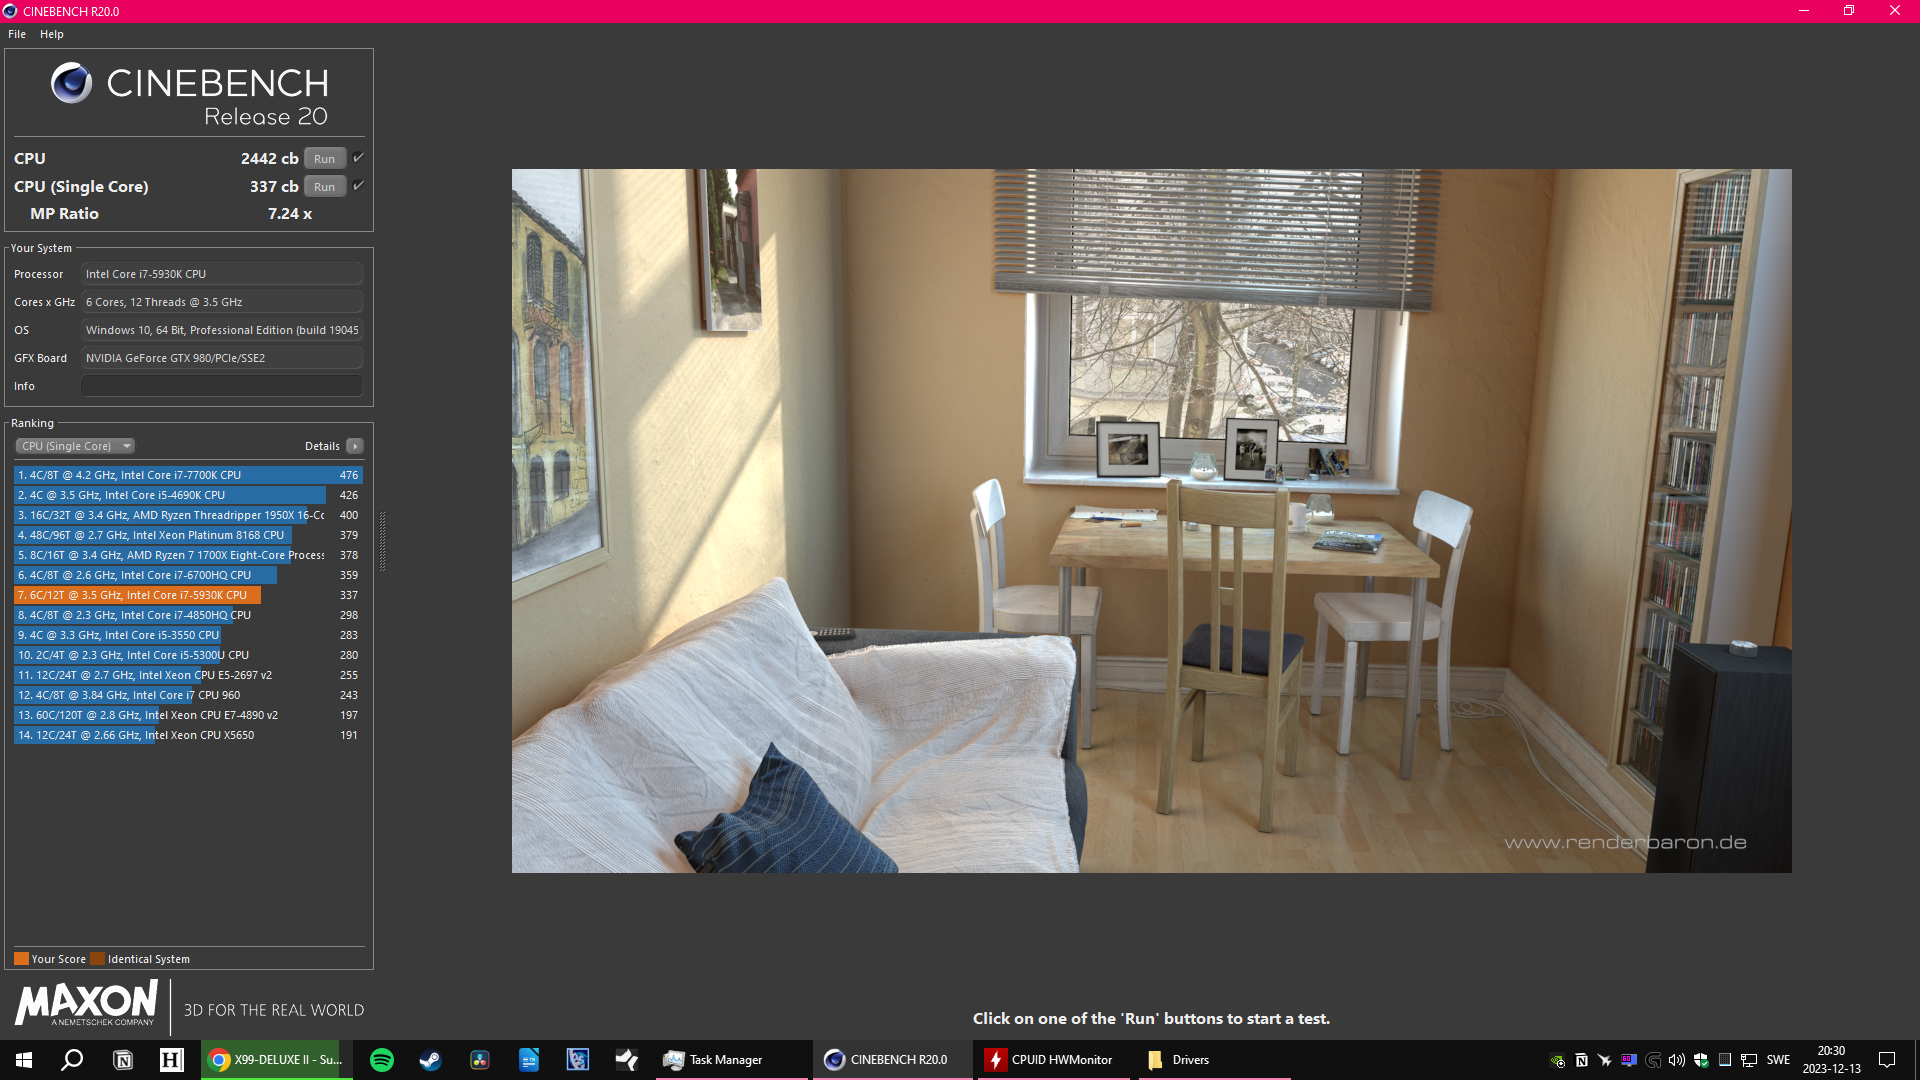
Task: Switch to CPUID HWMonitor window
Action: point(1050,1060)
